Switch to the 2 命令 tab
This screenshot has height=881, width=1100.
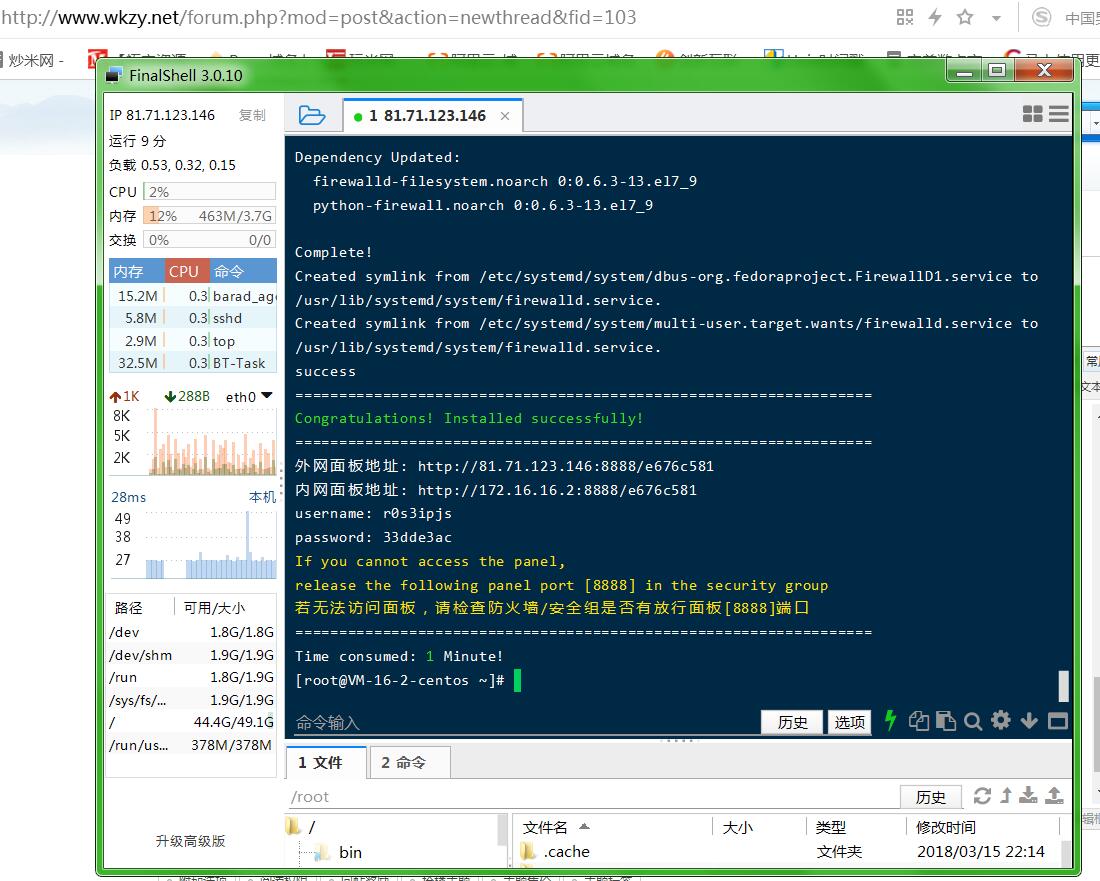pyautogui.click(x=403, y=763)
